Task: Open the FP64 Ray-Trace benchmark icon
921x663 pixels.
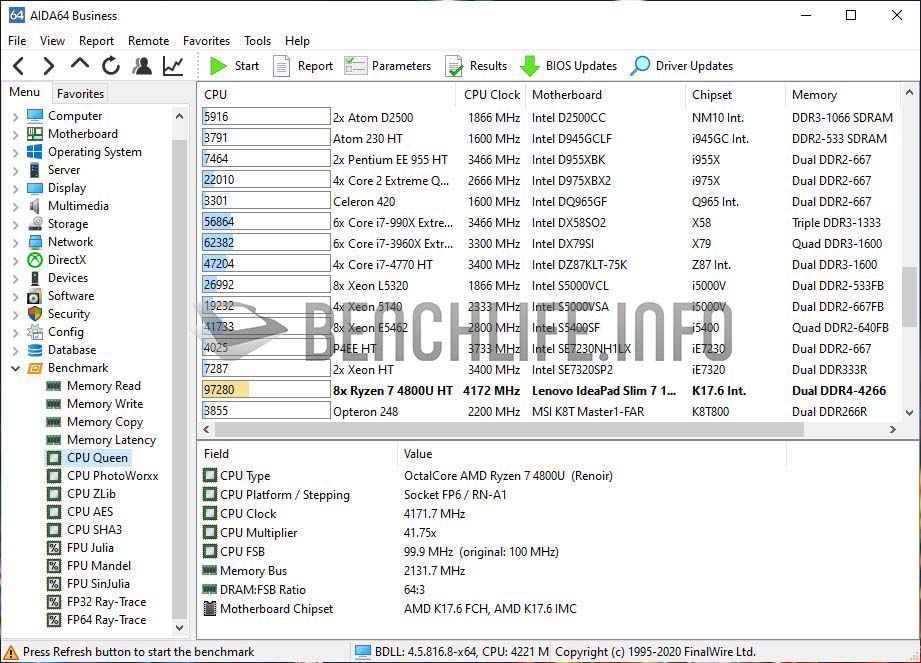Action: click(53, 620)
